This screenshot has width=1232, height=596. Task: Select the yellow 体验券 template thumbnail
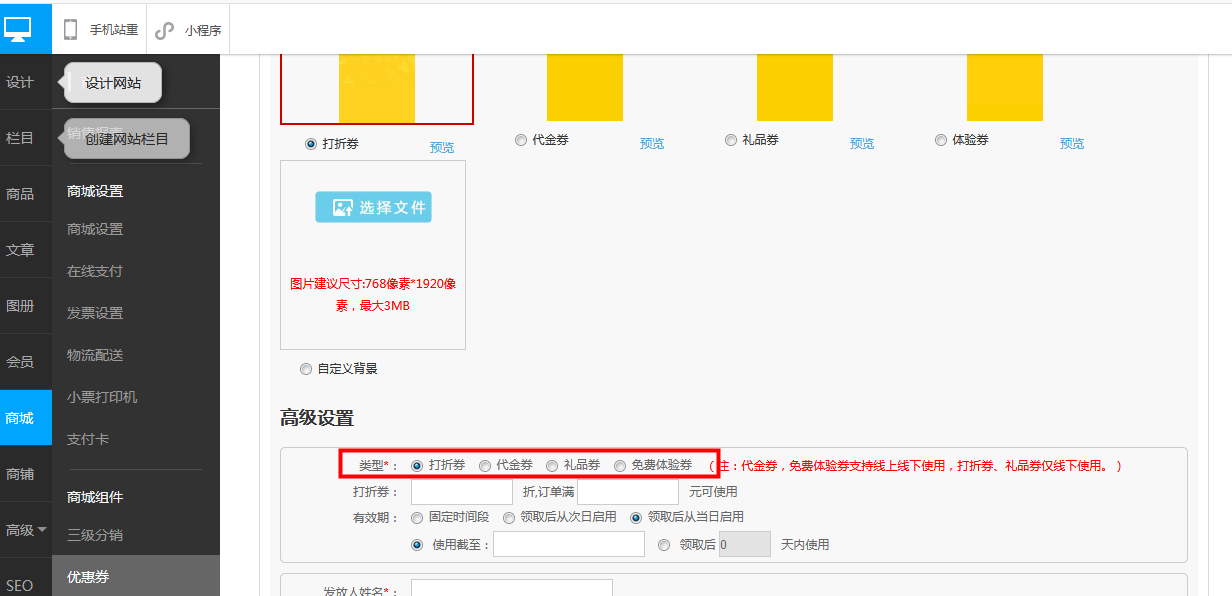click(1005, 88)
